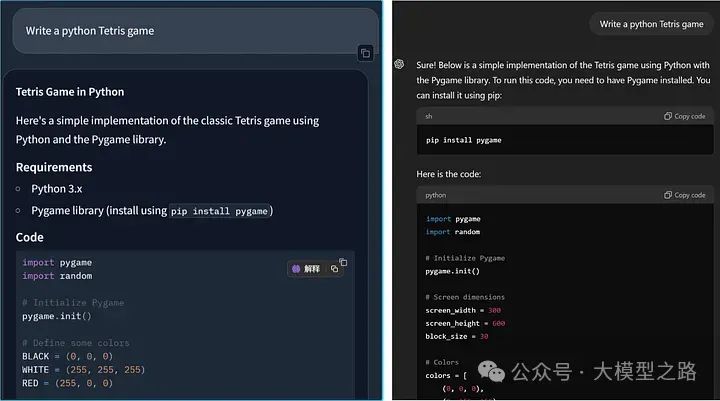The width and height of the screenshot is (720, 401).
Task: Click the copy icon below the left prompt bubble
Action: 365,53
